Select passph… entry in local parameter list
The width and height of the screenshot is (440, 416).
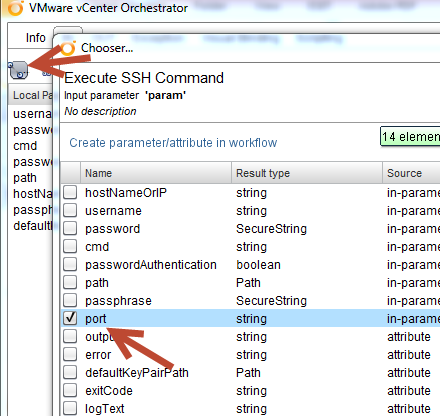pyautogui.click(x=33, y=210)
